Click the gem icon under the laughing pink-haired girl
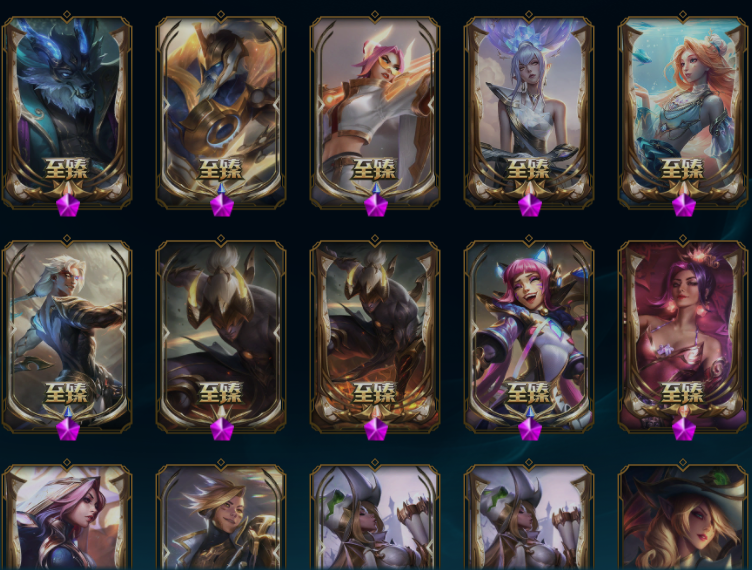 coord(529,429)
